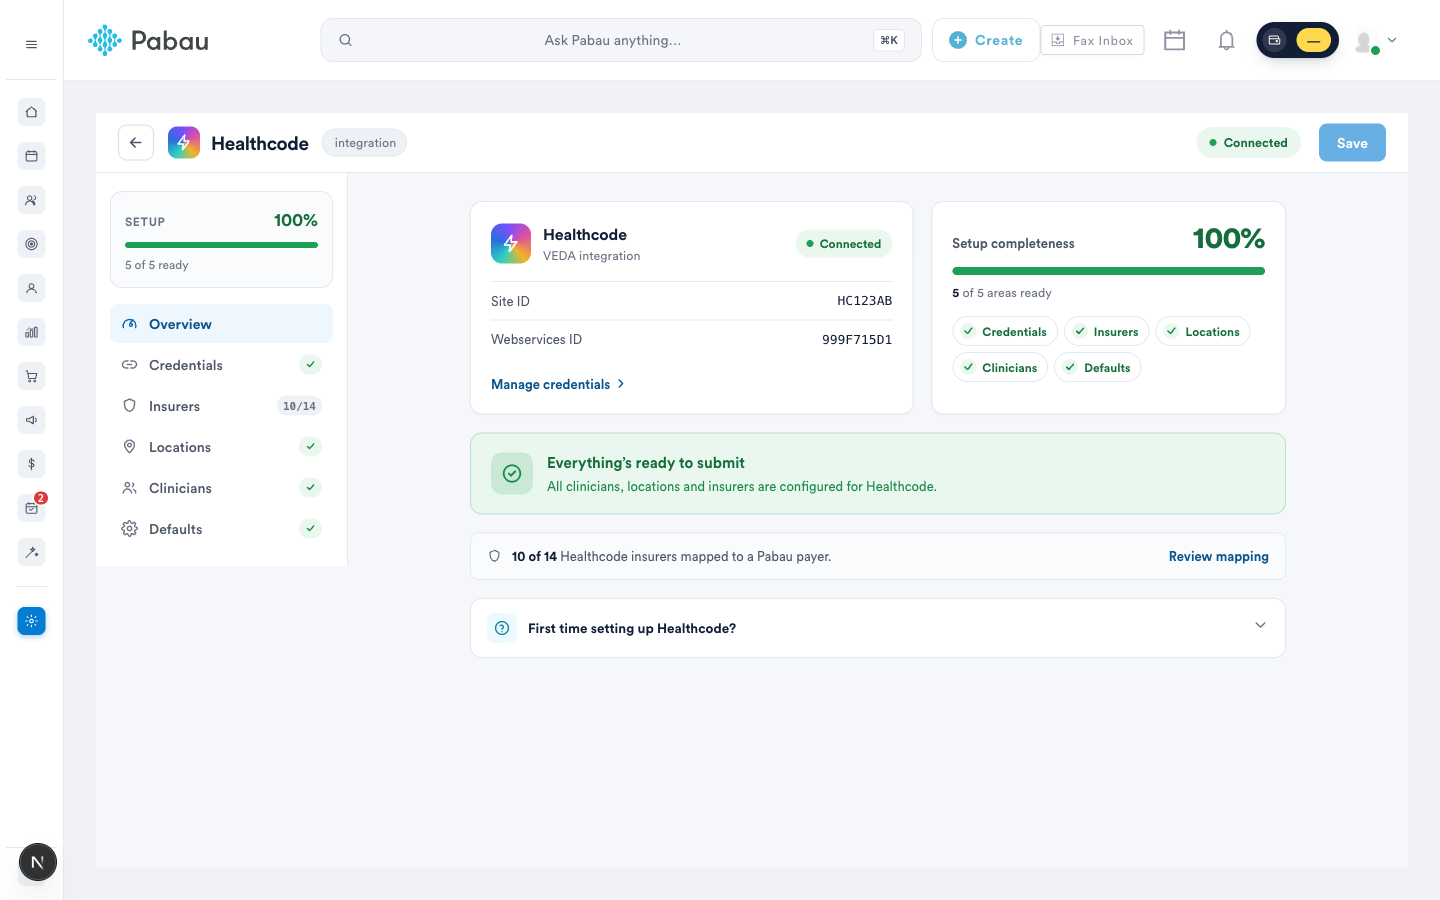This screenshot has height=900, width=1440.
Task: Click the Locations completeness chip
Action: point(1203,331)
